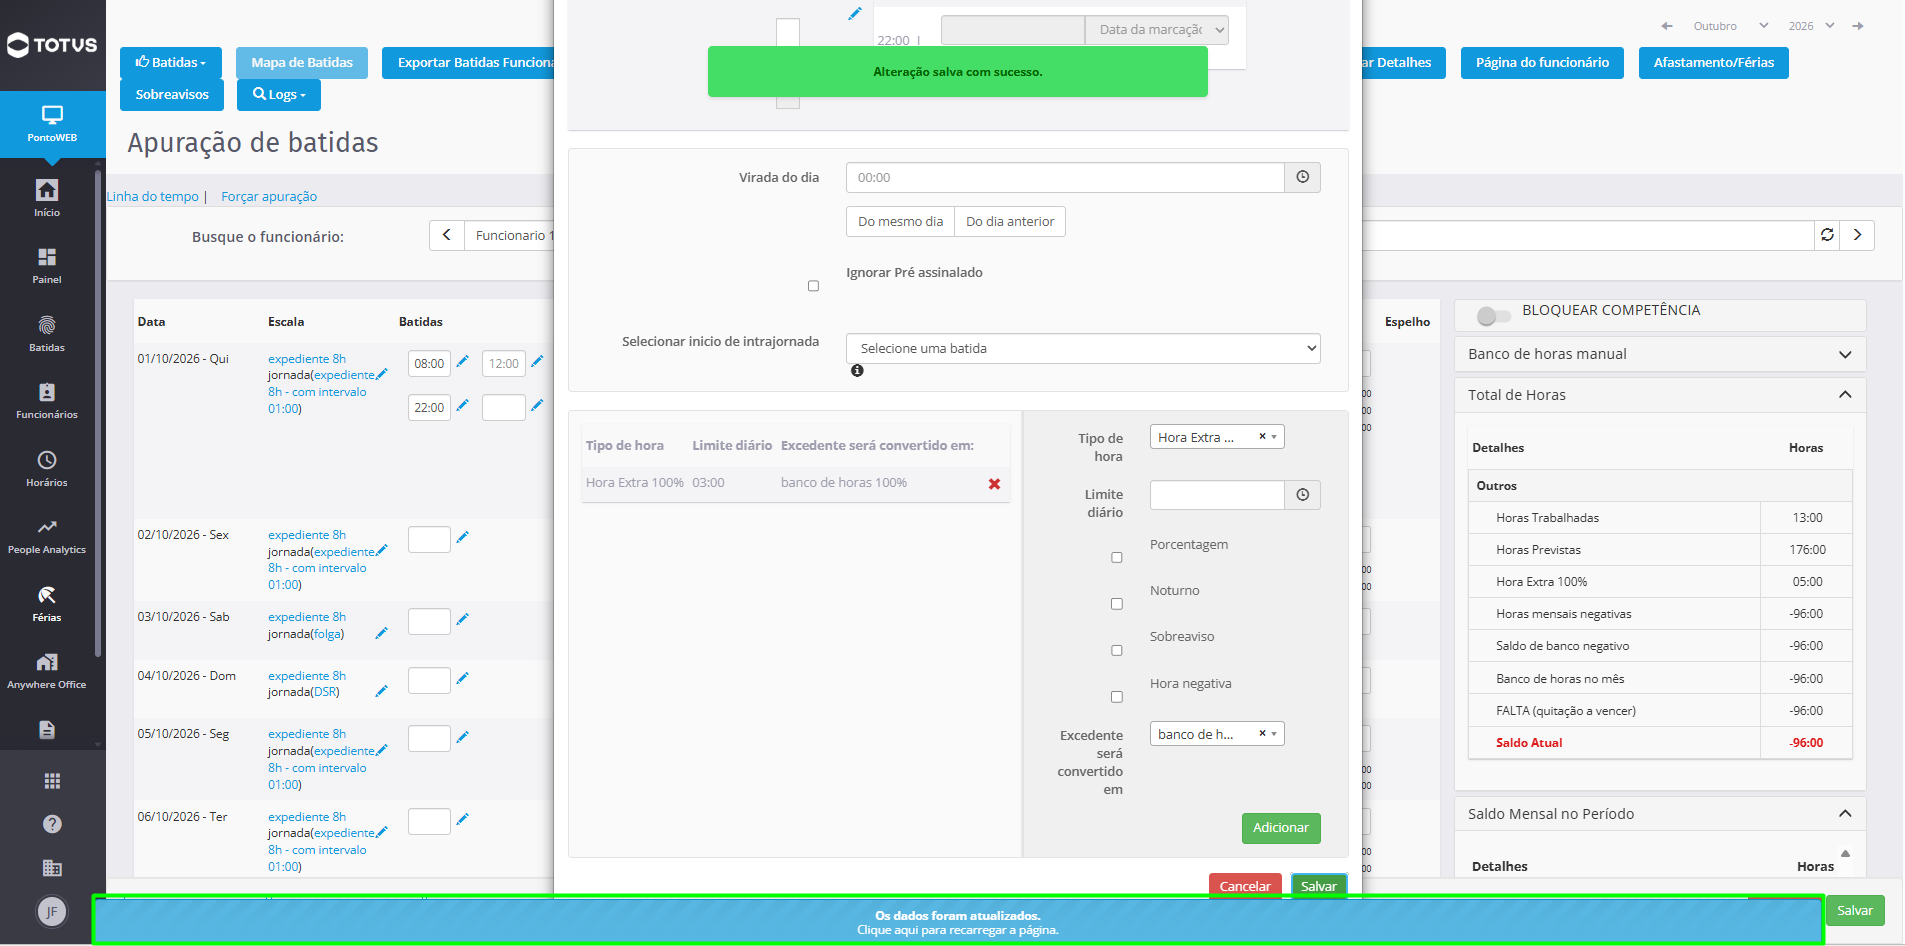Screen dimensions: 1905x946
Task: Click Virada do dia time field
Action: (1065, 177)
